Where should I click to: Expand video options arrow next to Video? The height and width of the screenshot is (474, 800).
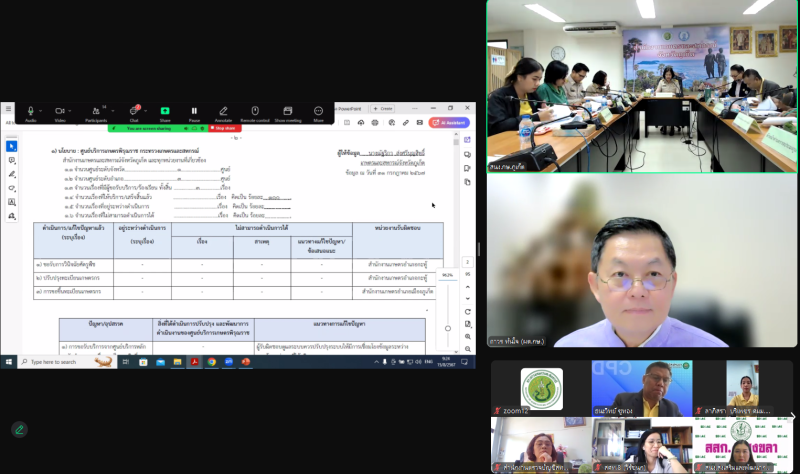tap(70, 109)
